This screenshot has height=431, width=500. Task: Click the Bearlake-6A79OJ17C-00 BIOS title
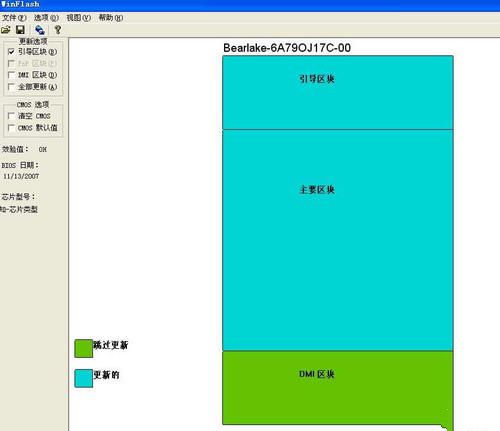(x=287, y=48)
